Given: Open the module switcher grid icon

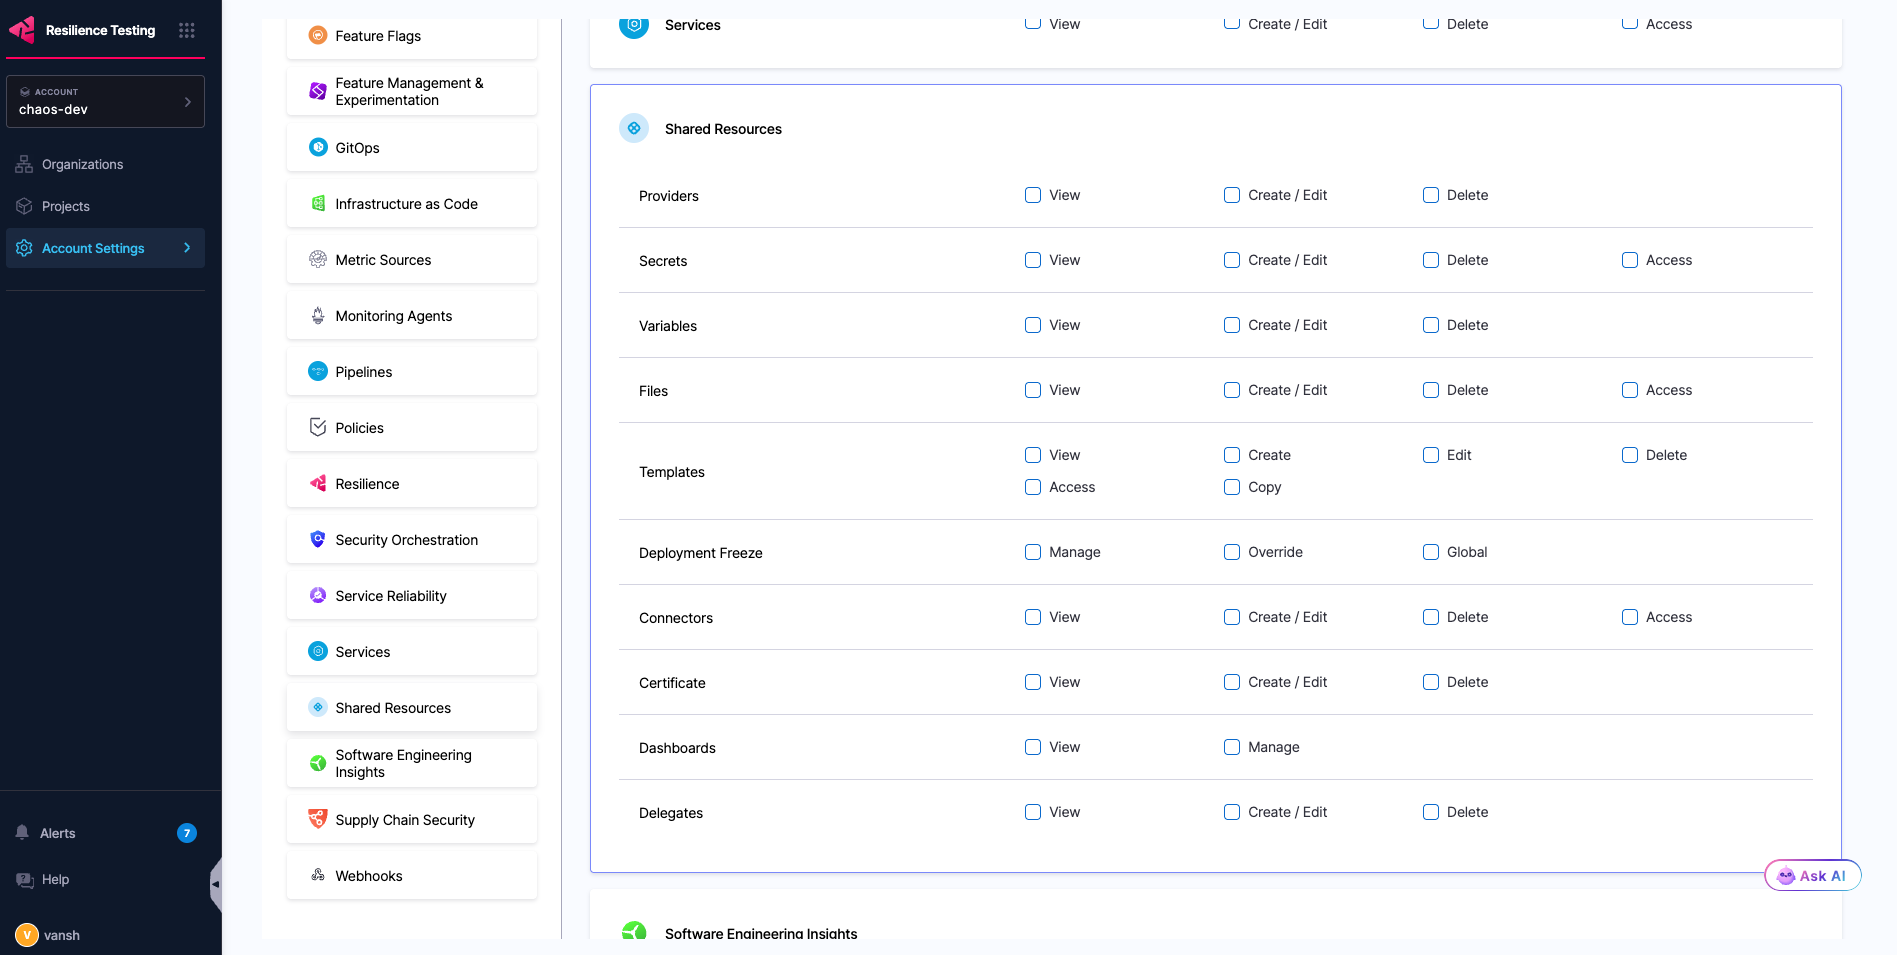Looking at the screenshot, I should click(x=186, y=30).
